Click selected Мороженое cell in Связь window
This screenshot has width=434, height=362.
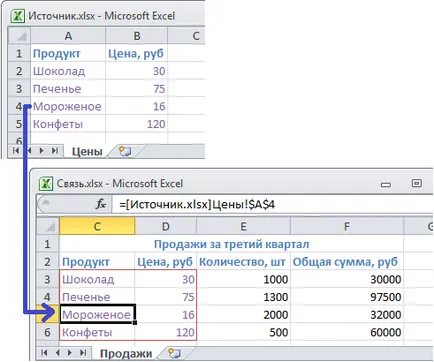coord(97,315)
